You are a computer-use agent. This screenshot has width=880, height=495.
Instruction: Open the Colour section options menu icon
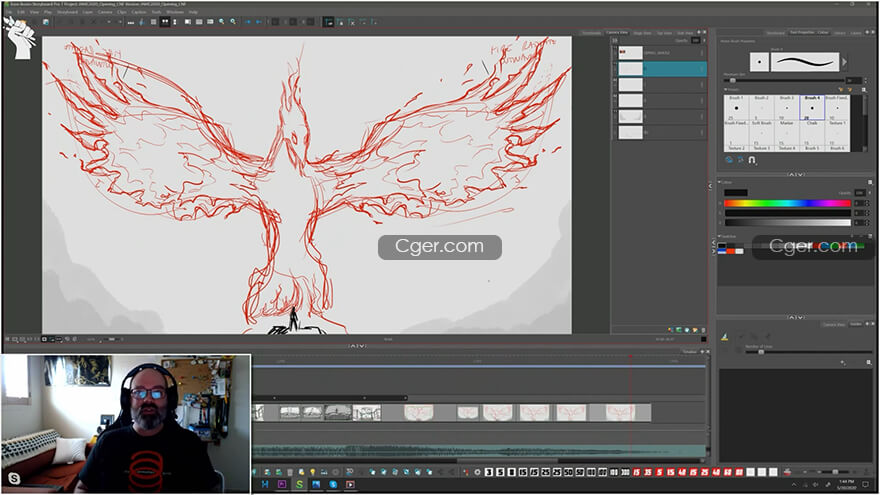[x=870, y=182]
